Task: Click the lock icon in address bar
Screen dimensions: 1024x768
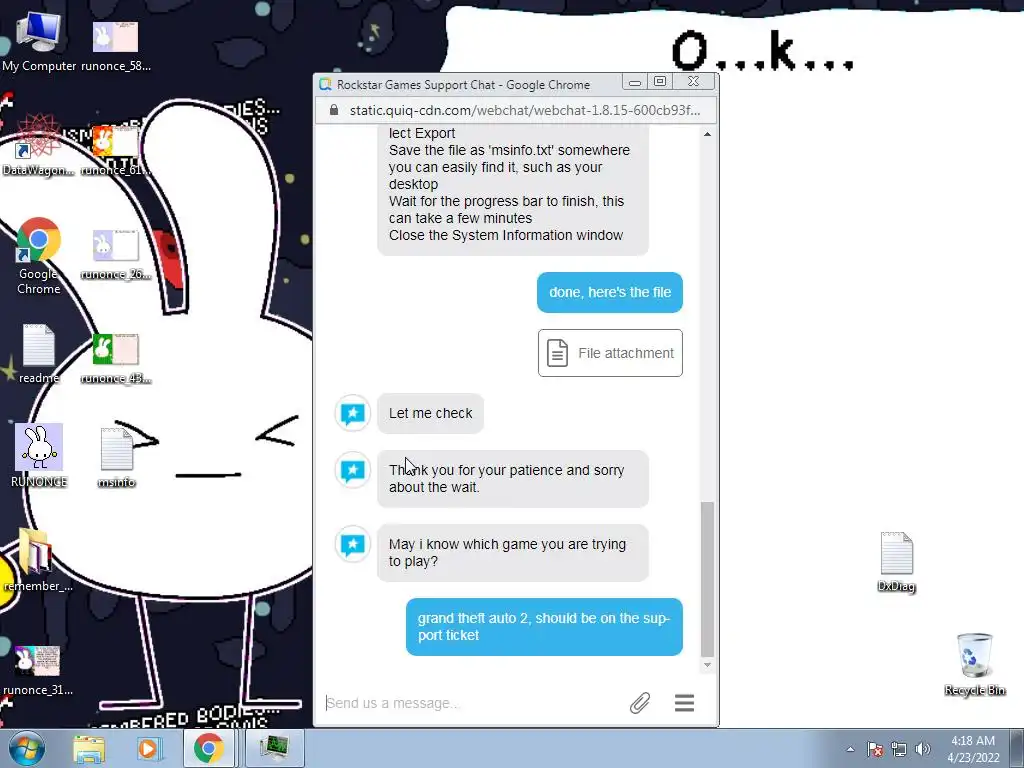Action: [x=334, y=110]
